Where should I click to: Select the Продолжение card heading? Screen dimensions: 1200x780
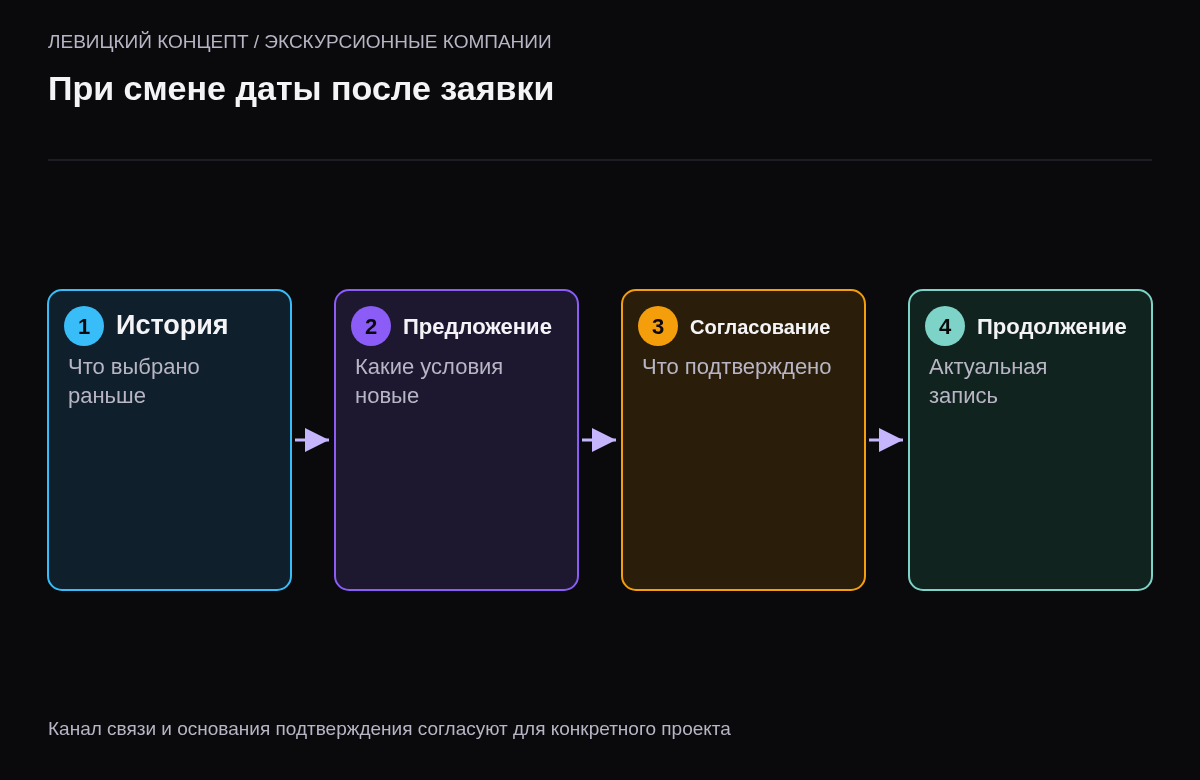coord(1052,326)
